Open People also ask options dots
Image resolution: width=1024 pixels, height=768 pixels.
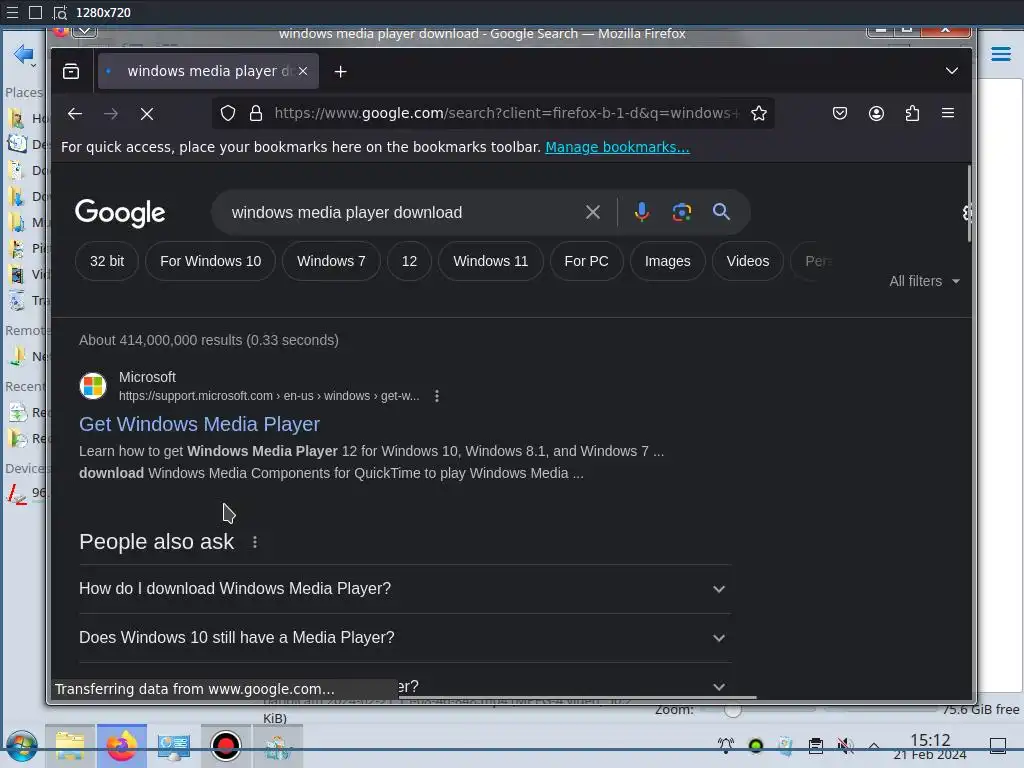[255, 542]
